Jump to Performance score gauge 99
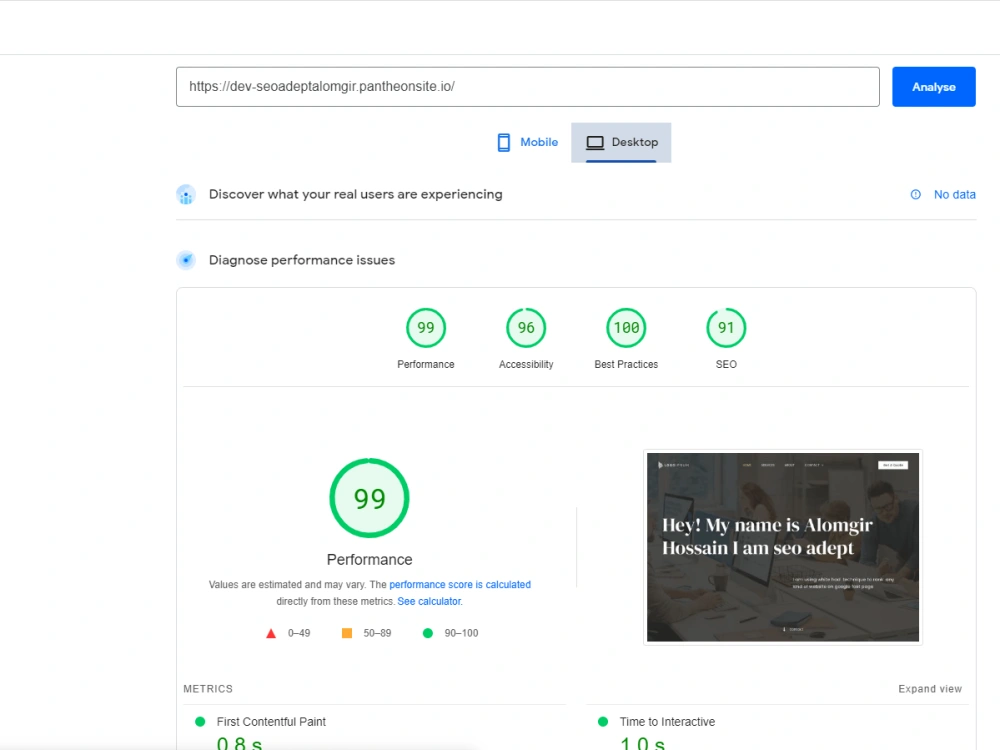Screen dimensions: 1000x750 (x=425, y=328)
